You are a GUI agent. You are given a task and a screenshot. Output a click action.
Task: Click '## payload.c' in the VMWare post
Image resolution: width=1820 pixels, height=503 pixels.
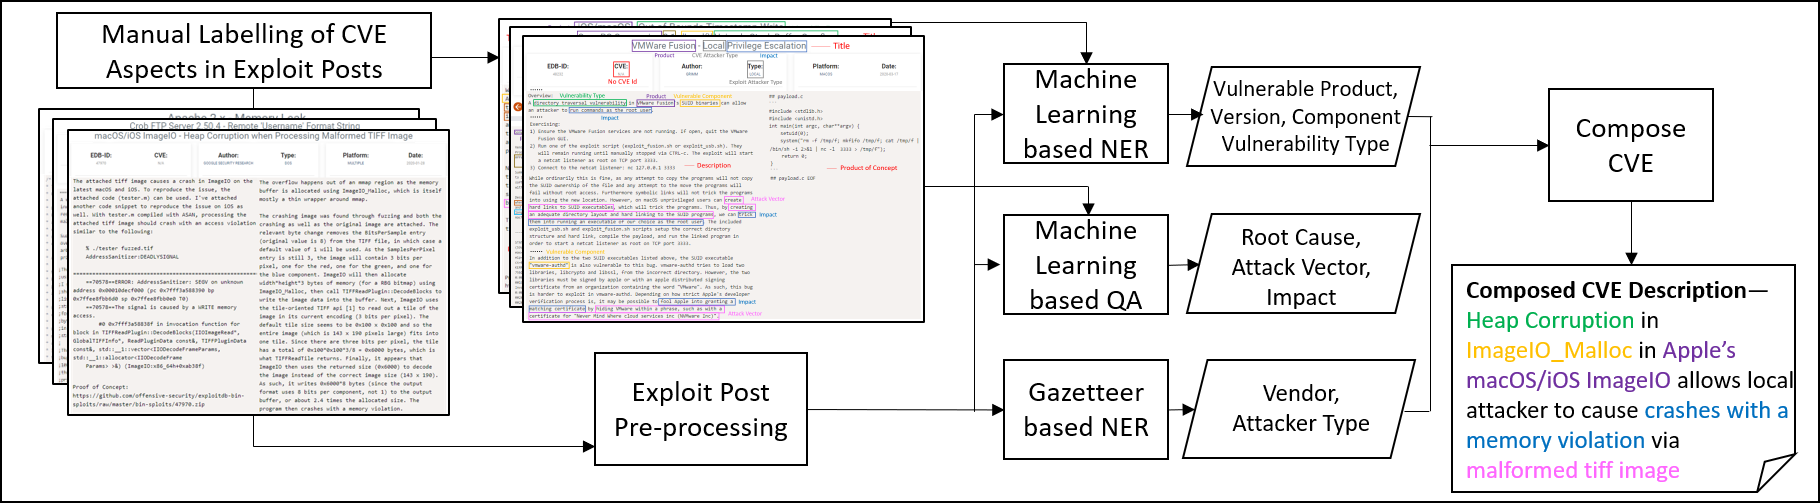click(787, 97)
